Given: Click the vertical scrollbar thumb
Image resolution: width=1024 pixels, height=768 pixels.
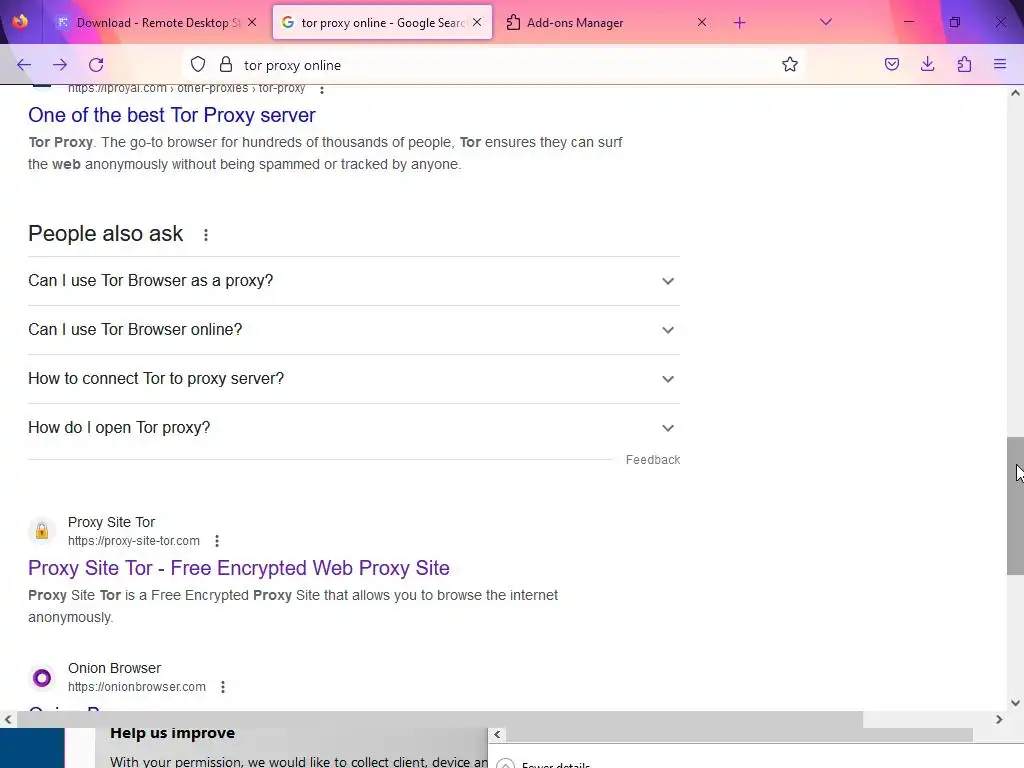Looking at the screenshot, I should pyautogui.click(x=1015, y=506).
